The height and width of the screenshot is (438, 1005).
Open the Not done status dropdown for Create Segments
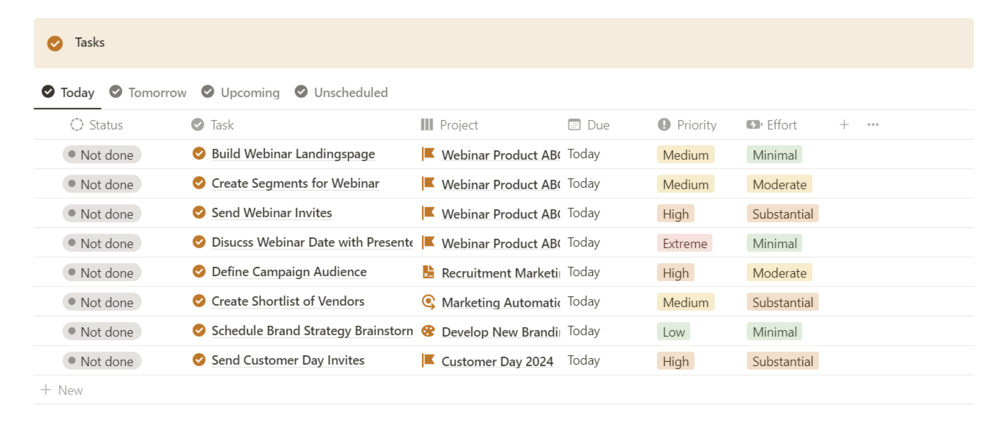(102, 184)
